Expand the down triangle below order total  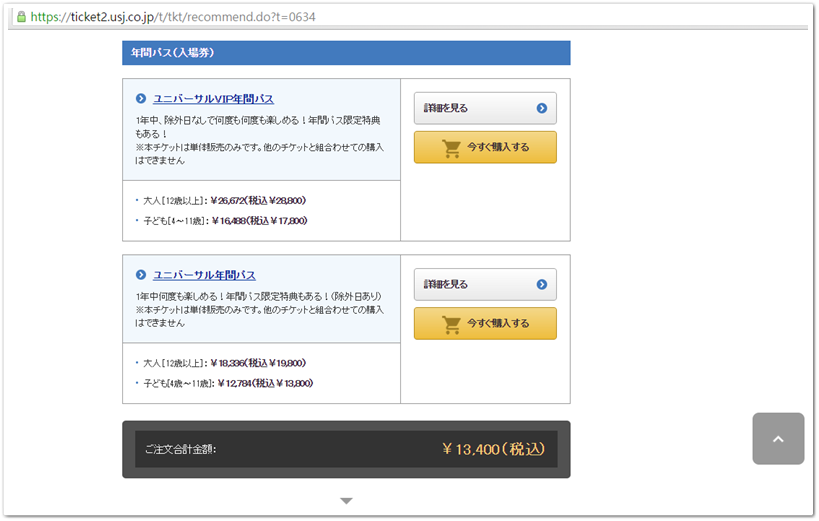point(346,501)
